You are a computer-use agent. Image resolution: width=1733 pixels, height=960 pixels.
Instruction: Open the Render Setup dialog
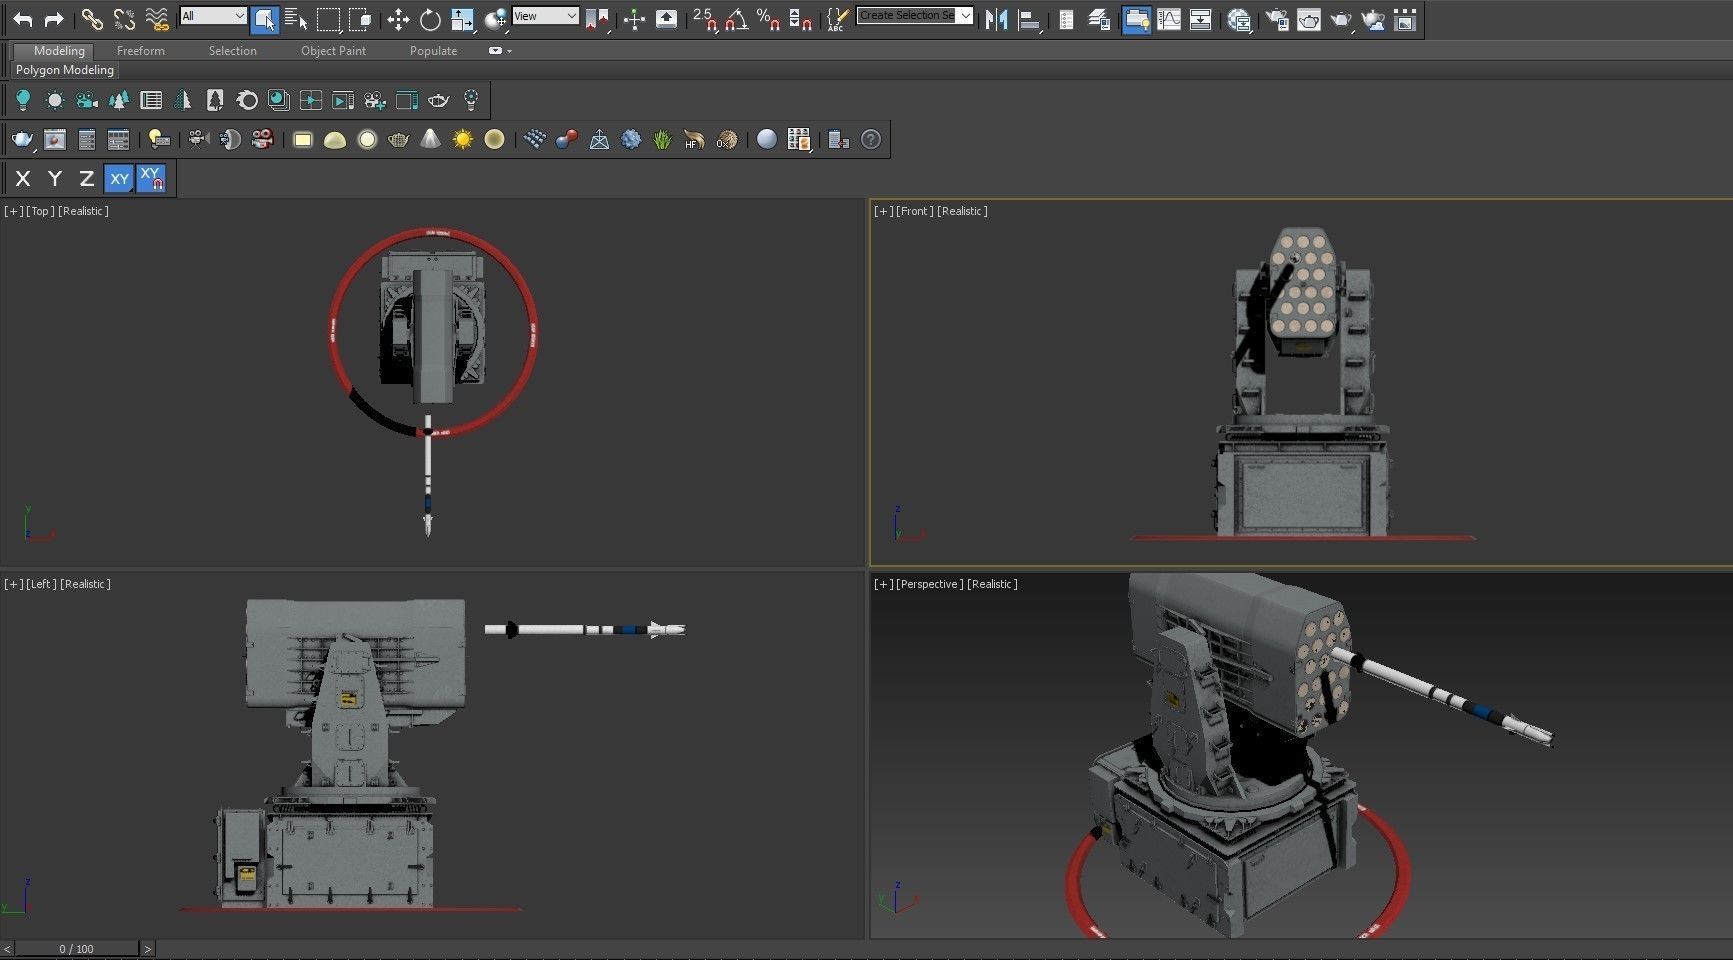tap(1277, 19)
